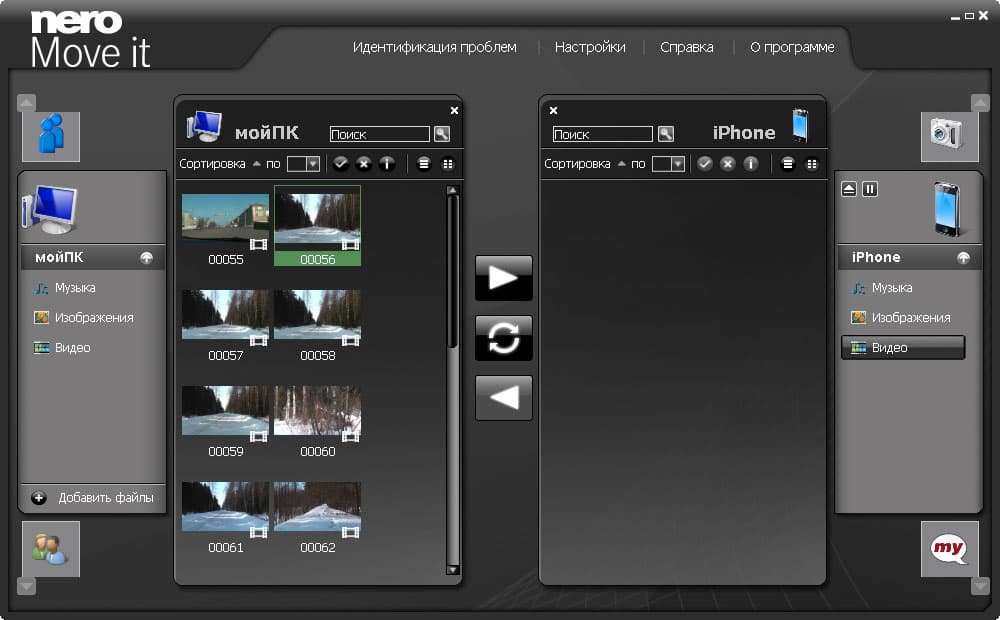Switch iPhone panel to list view
The height and width of the screenshot is (620, 1000).
(788, 164)
